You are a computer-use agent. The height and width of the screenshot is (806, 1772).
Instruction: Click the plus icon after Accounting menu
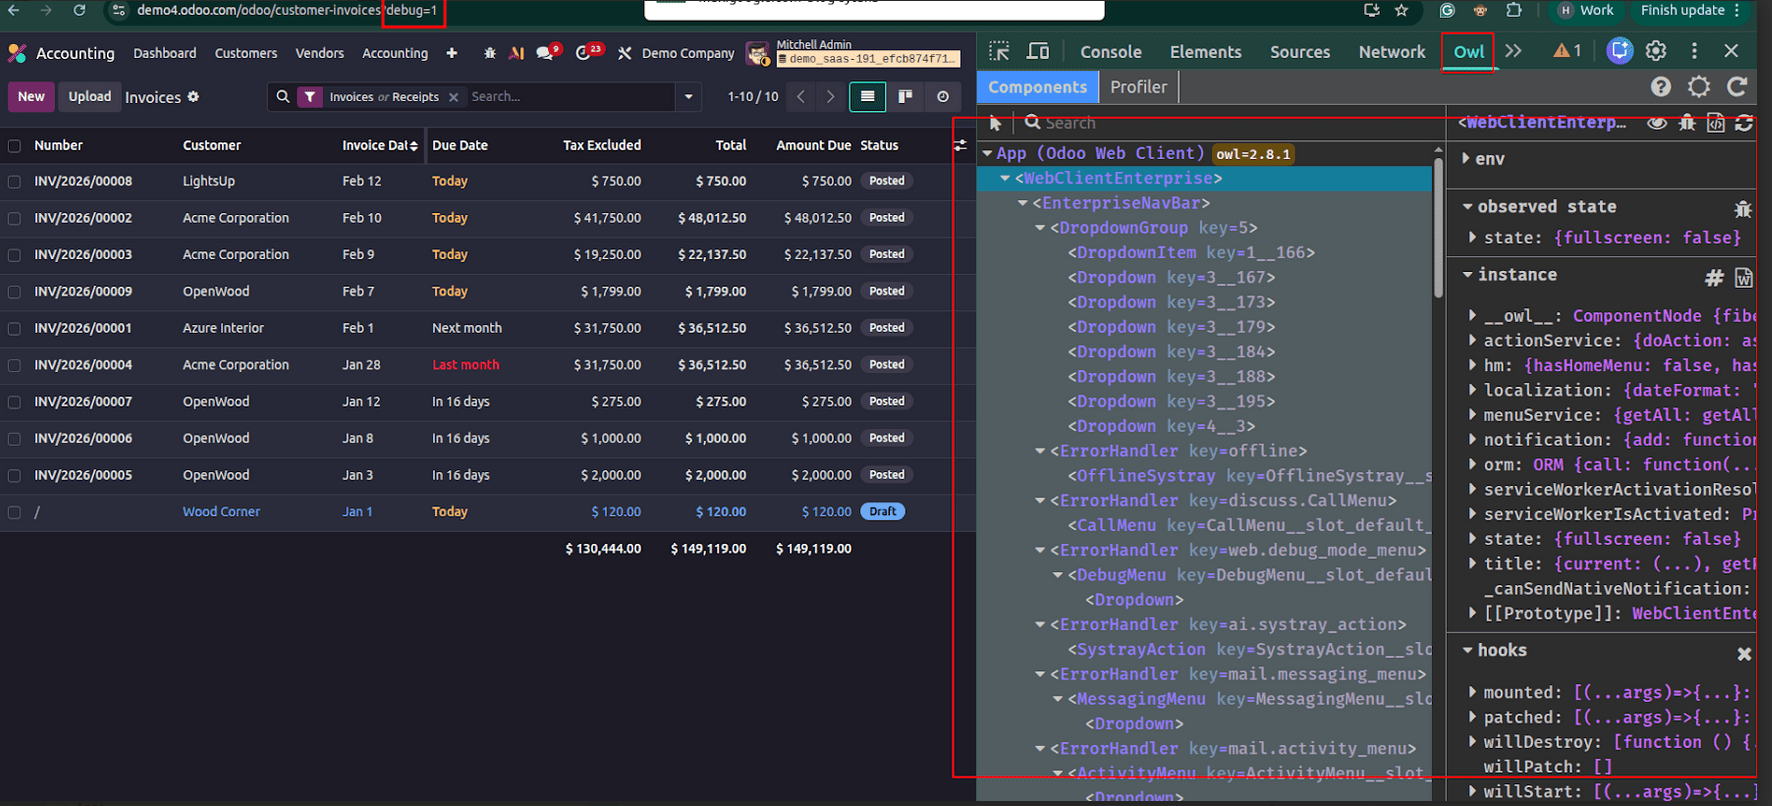451,53
